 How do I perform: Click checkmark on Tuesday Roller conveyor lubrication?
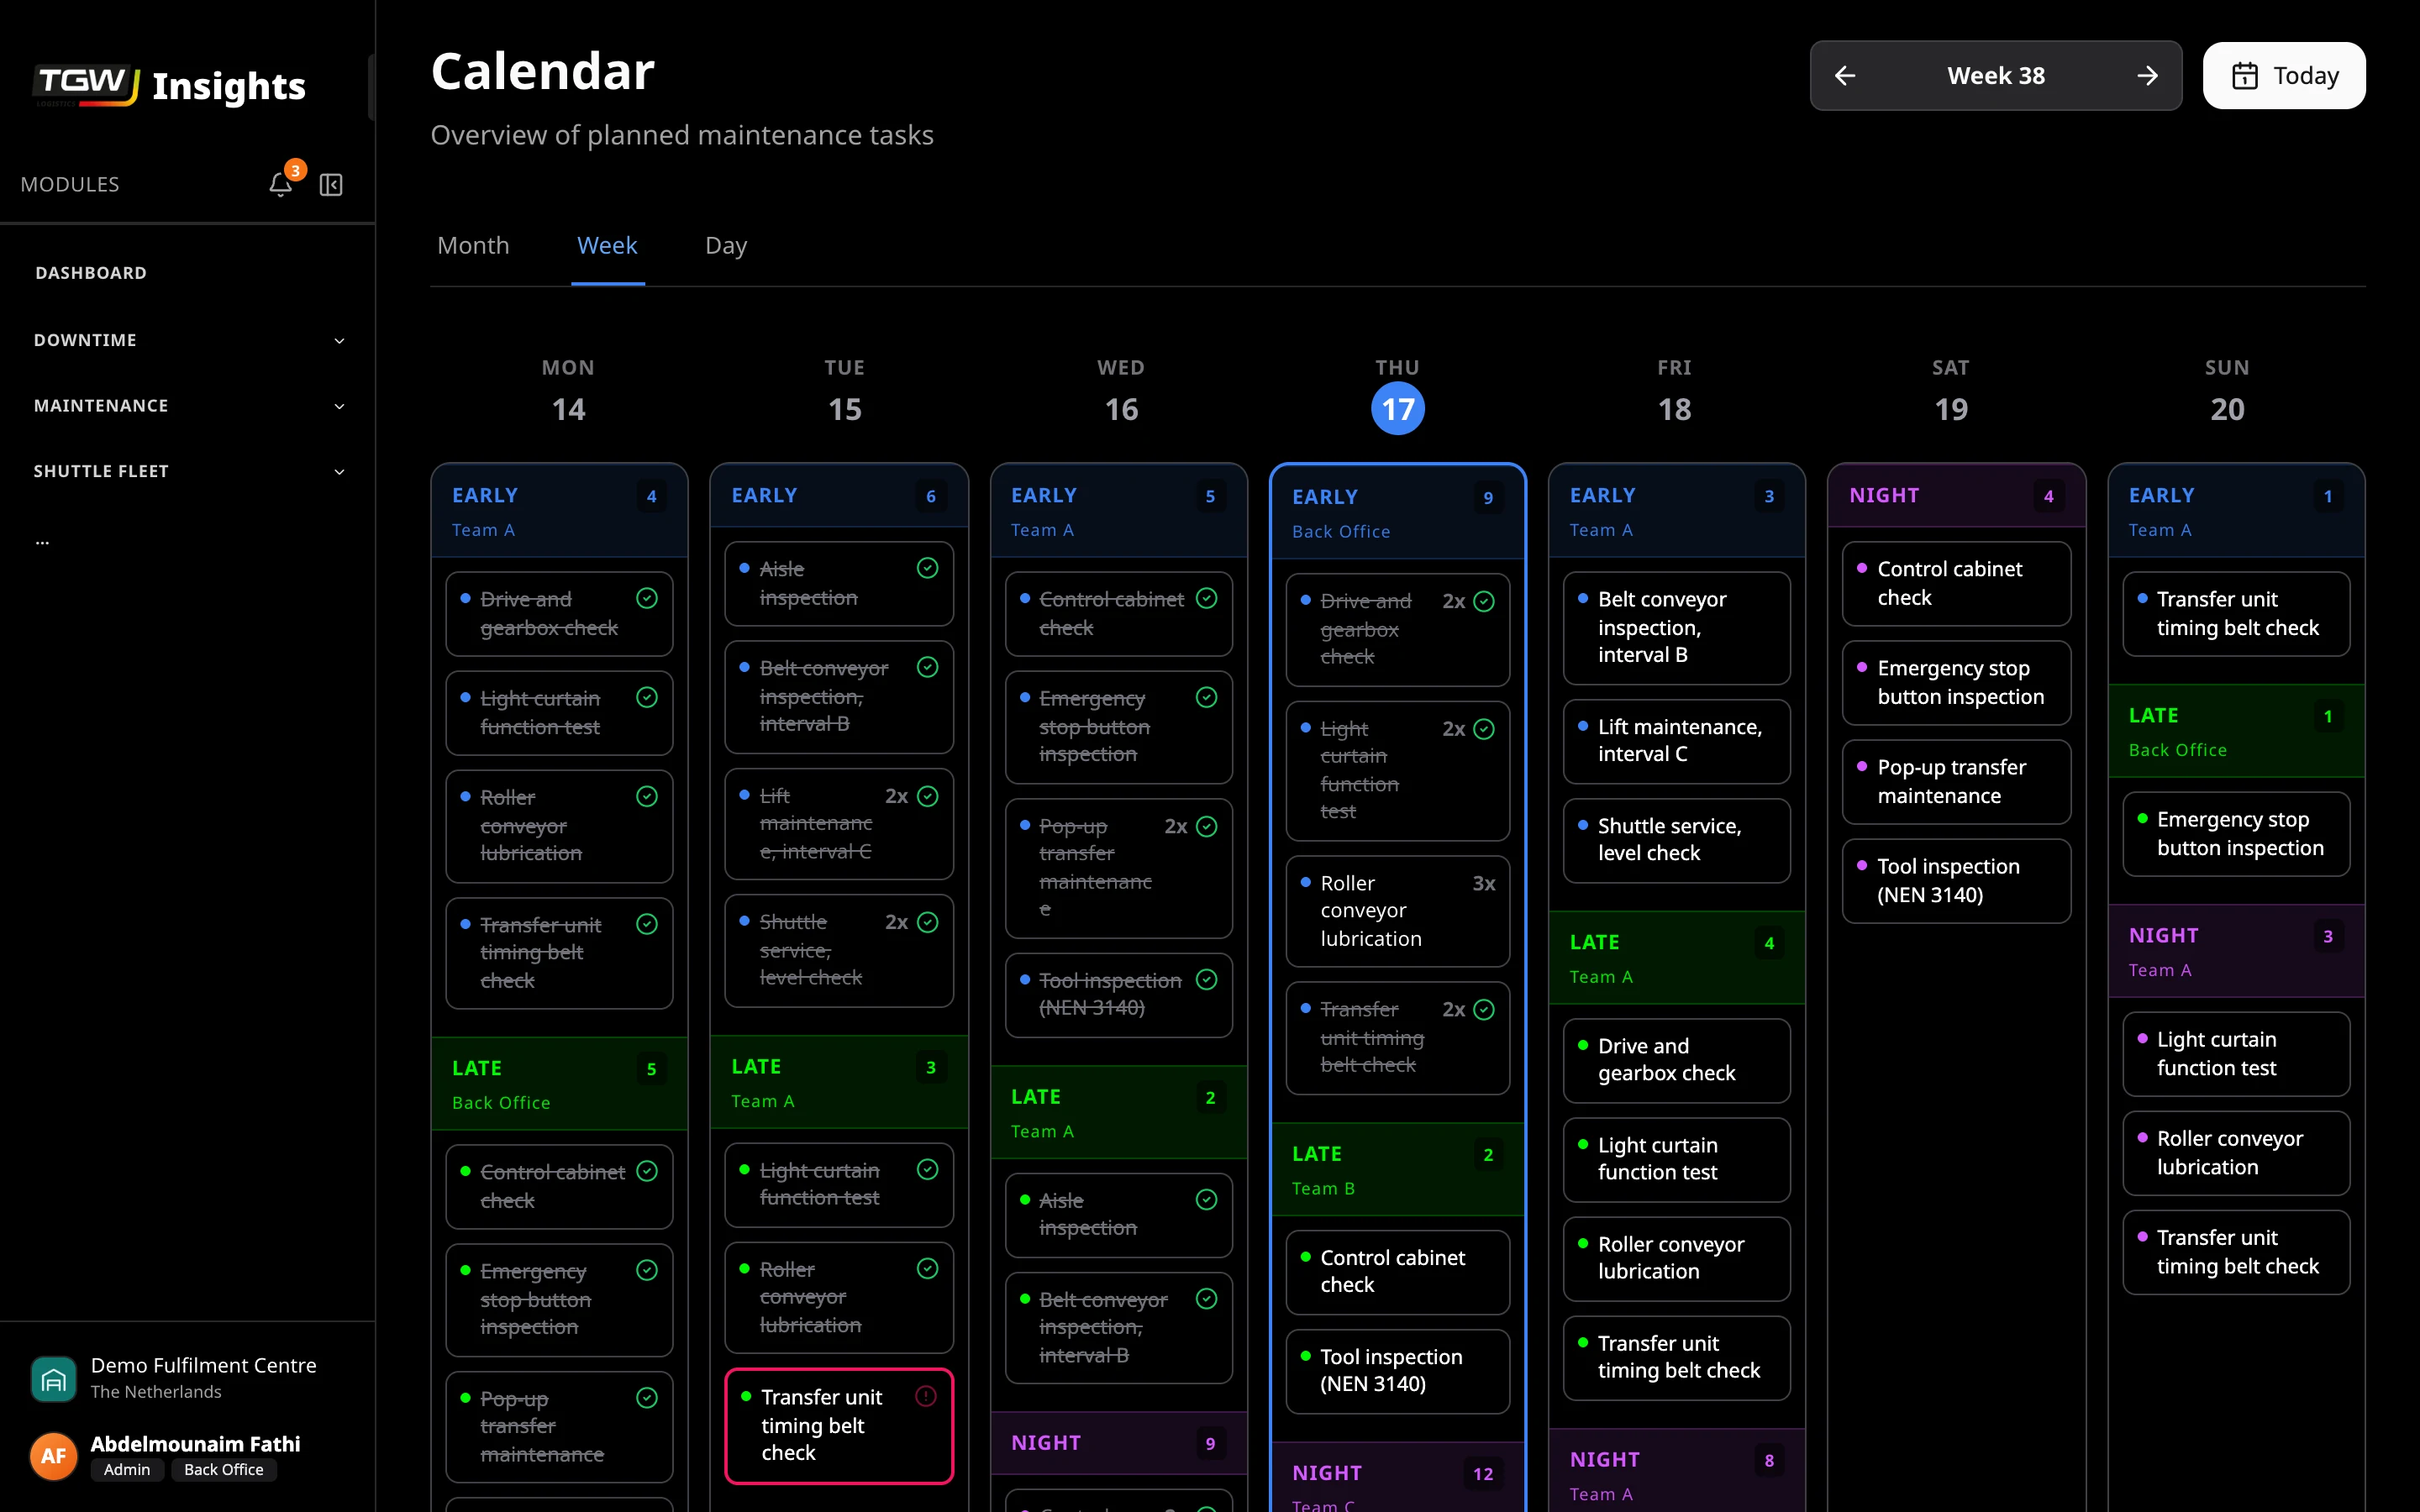coord(927,1269)
